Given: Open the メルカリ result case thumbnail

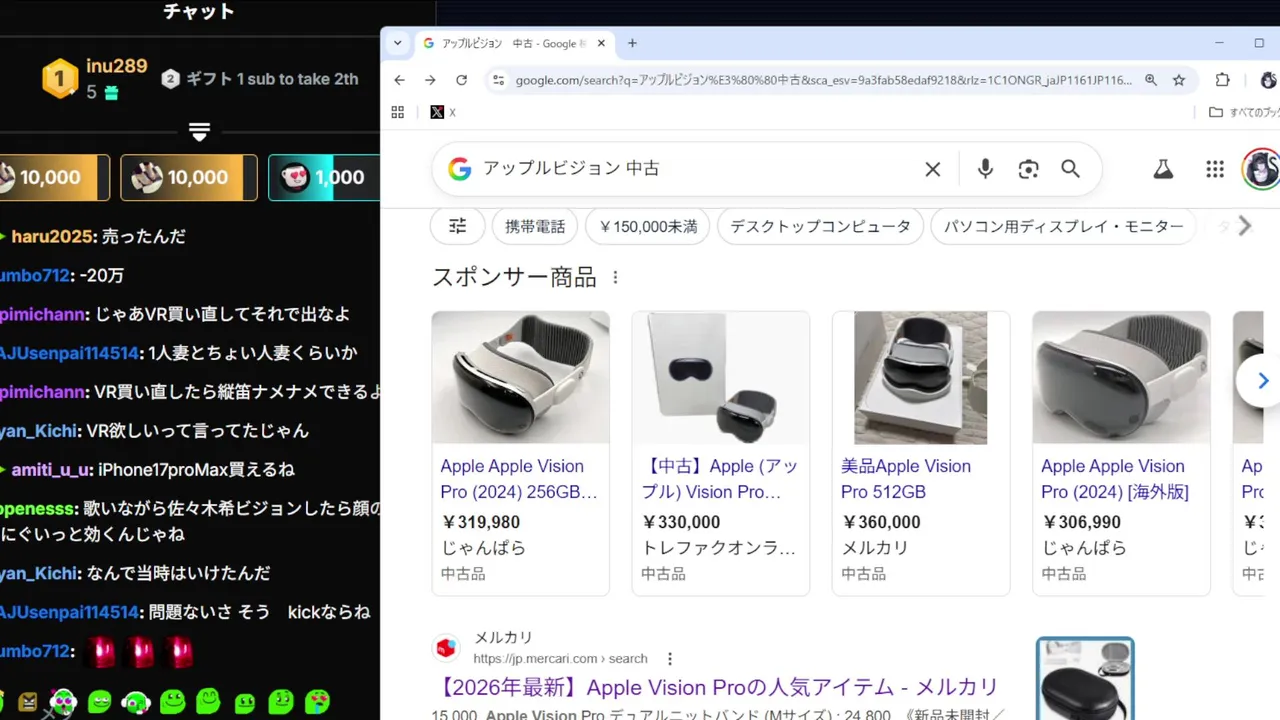Looking at the screenshot, I should coord(1085,679).
